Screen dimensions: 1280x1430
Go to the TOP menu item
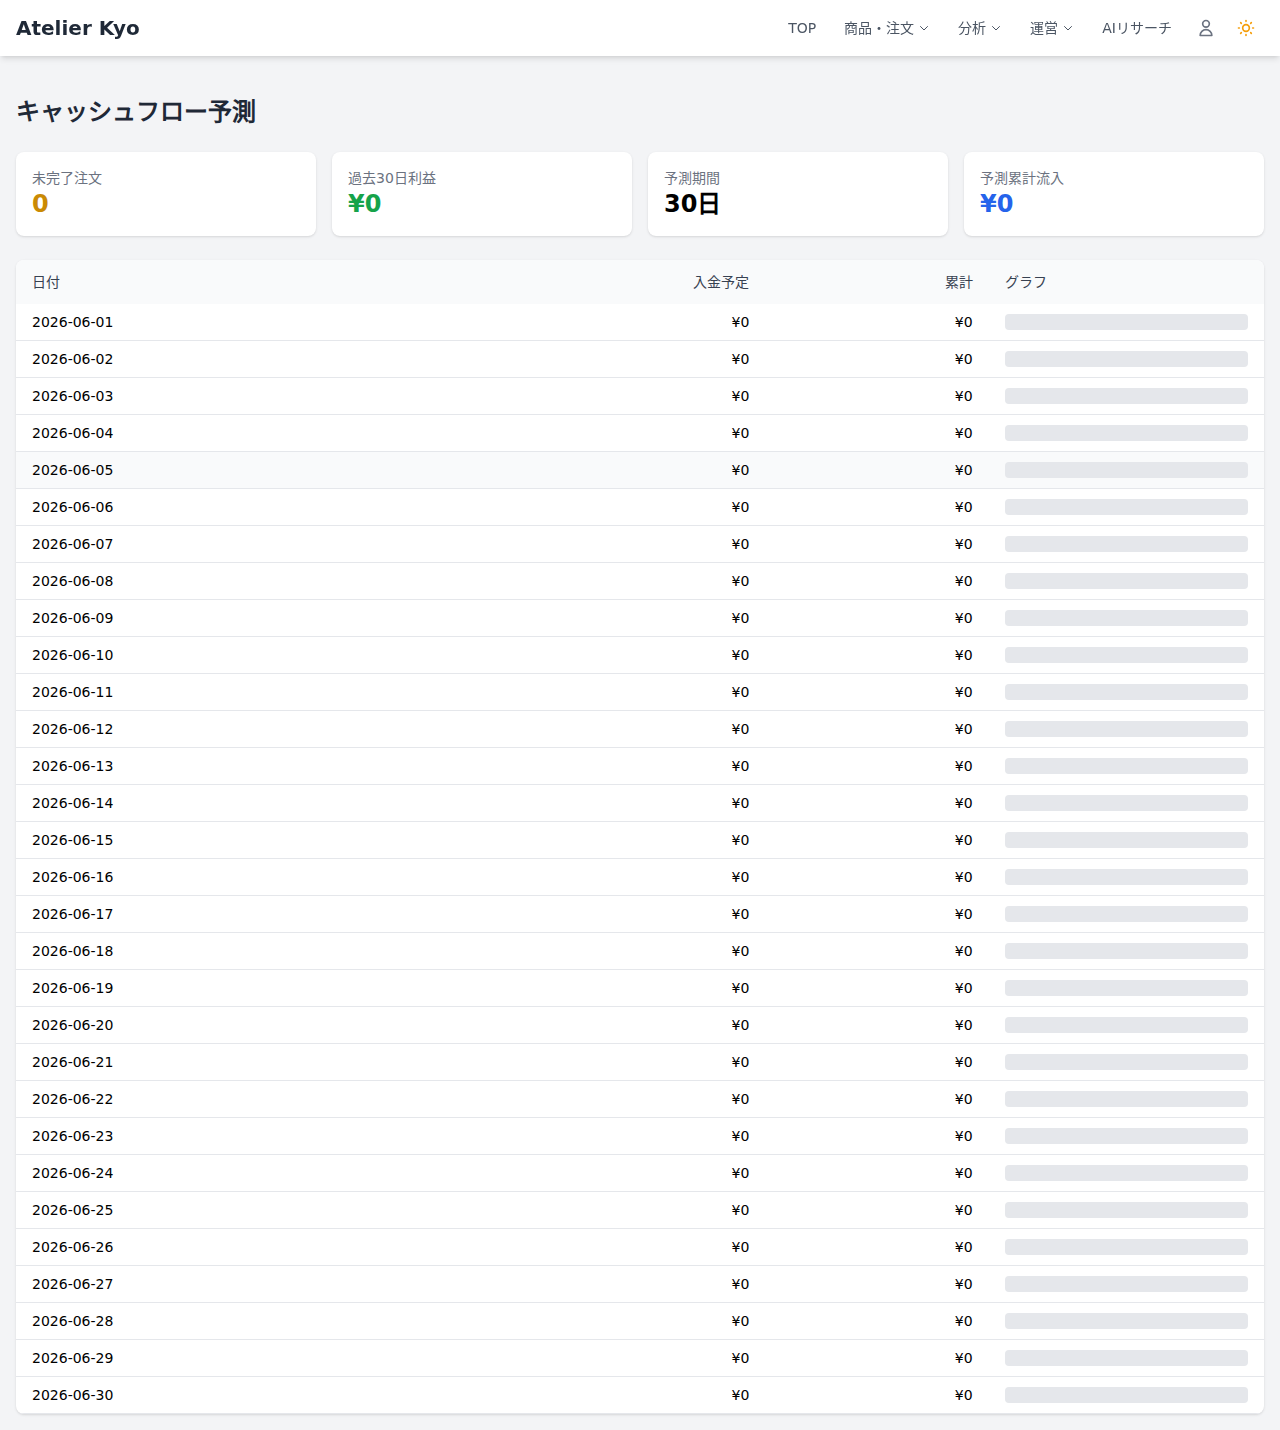coord(802,28)
